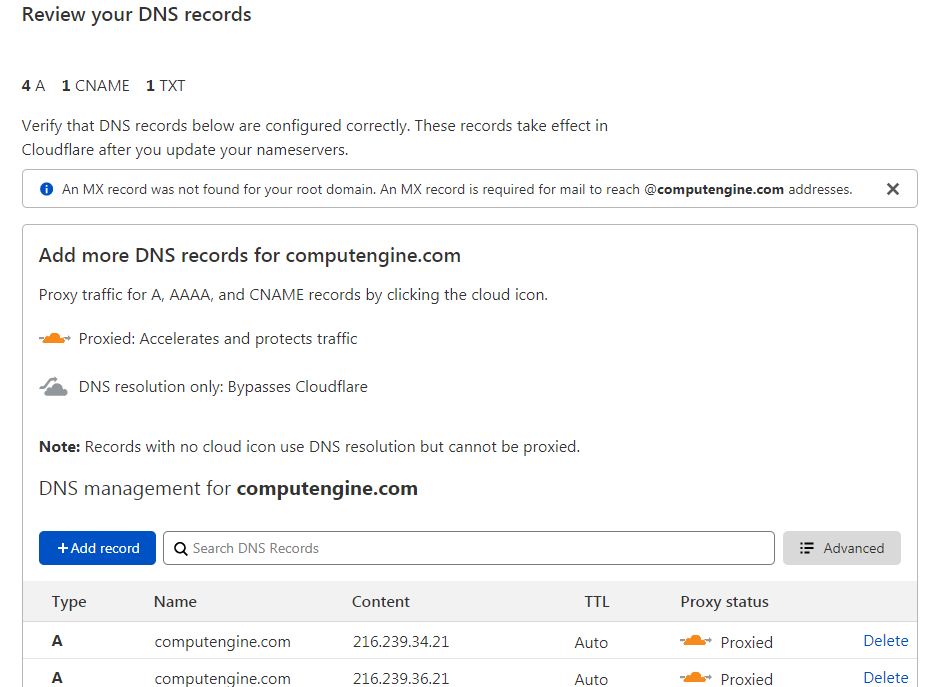This screenshot has width=928, height=687.
Task: Click the gray DNS resolution only cloud icon
Action: tap(54, 387)
